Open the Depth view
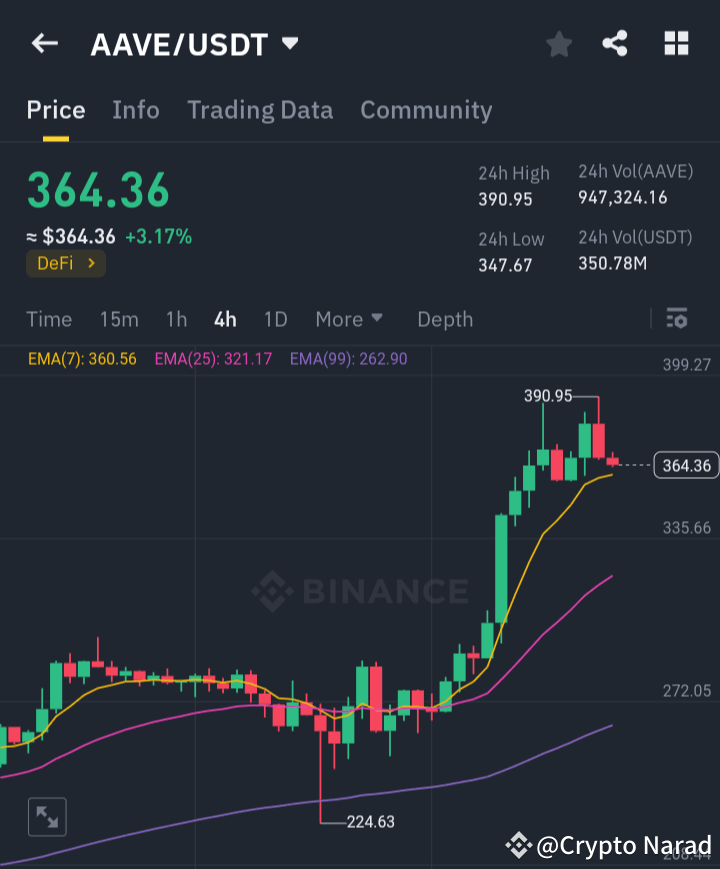720x869 pixels. point(445,319)
